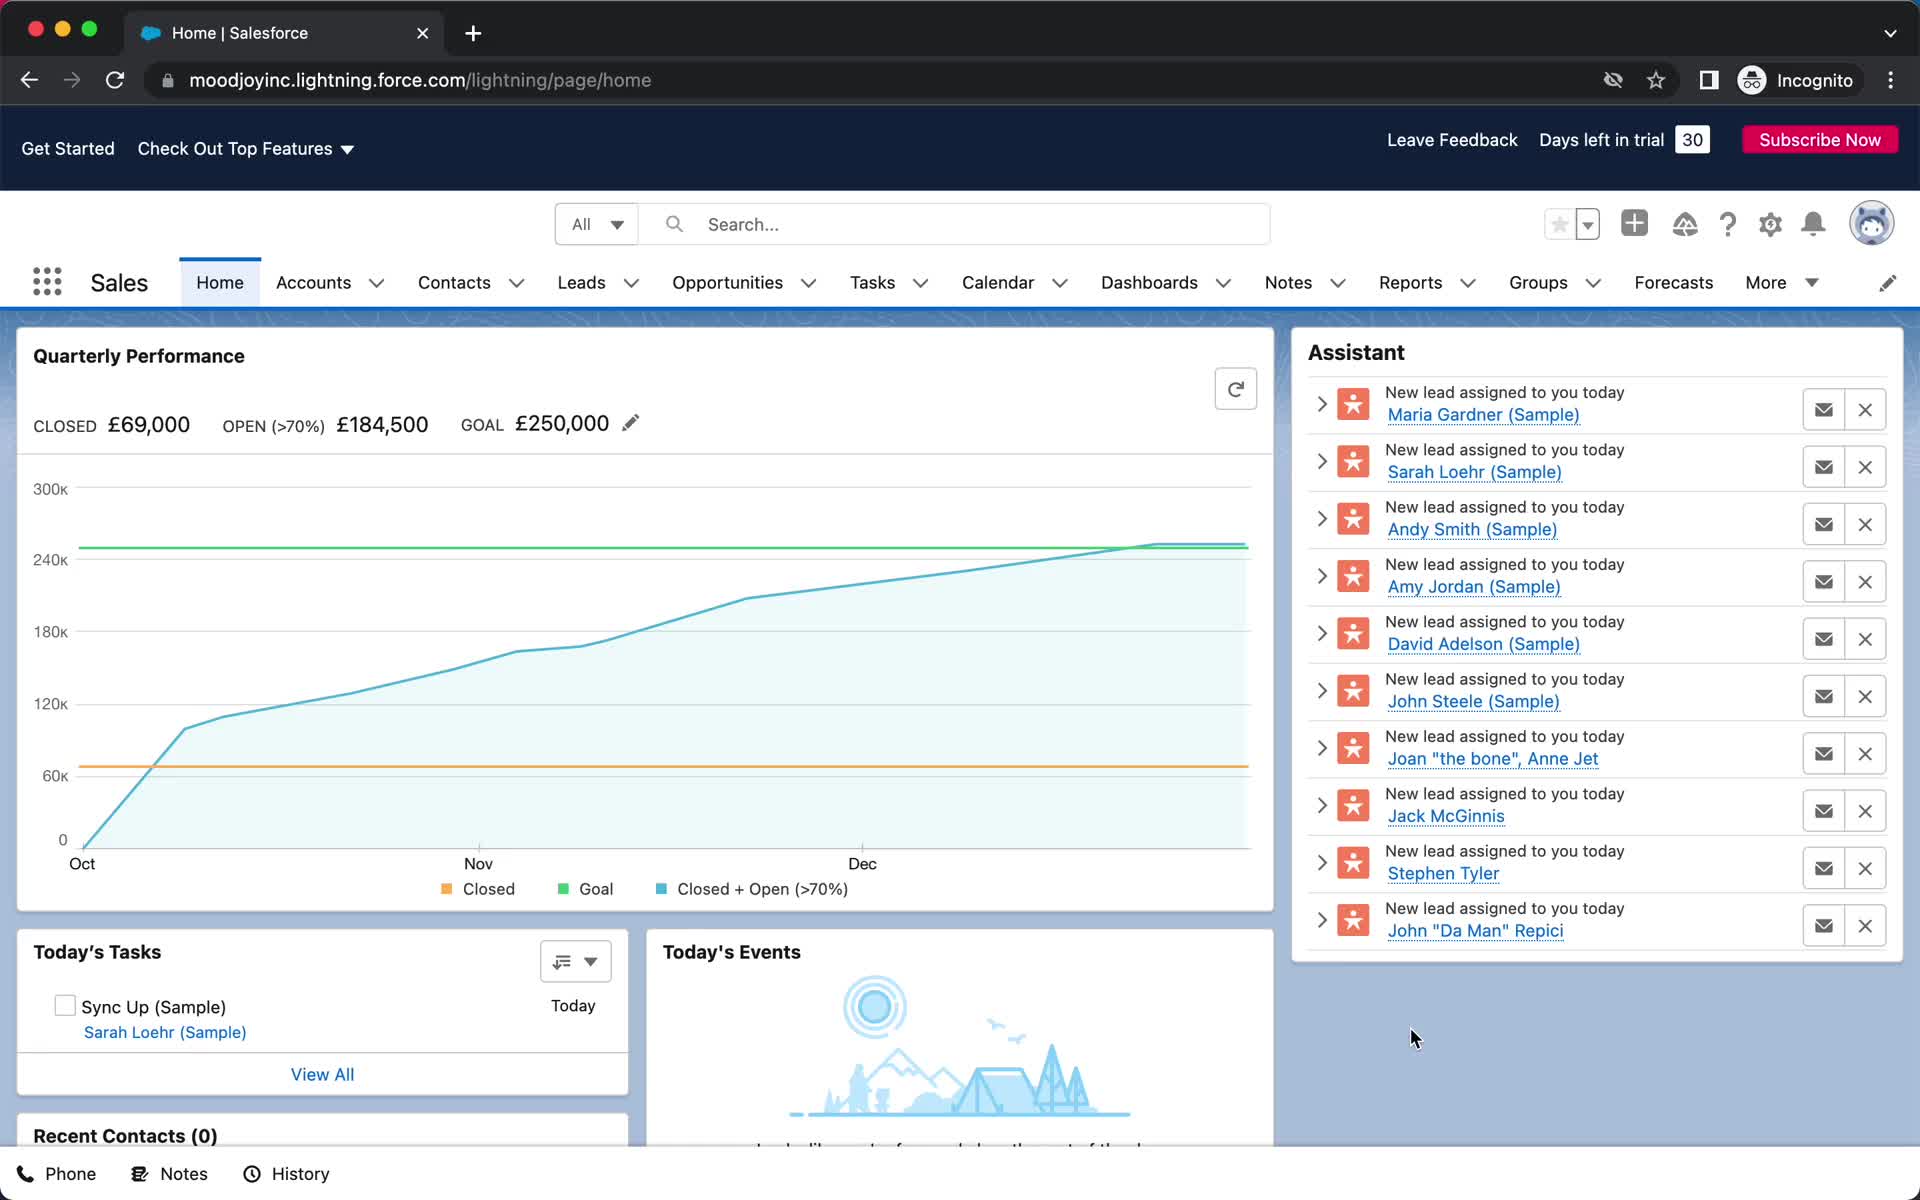Click the browser address bar URL
Image resolution: width=1920 pixels, height=1200 pixels.
420,80
